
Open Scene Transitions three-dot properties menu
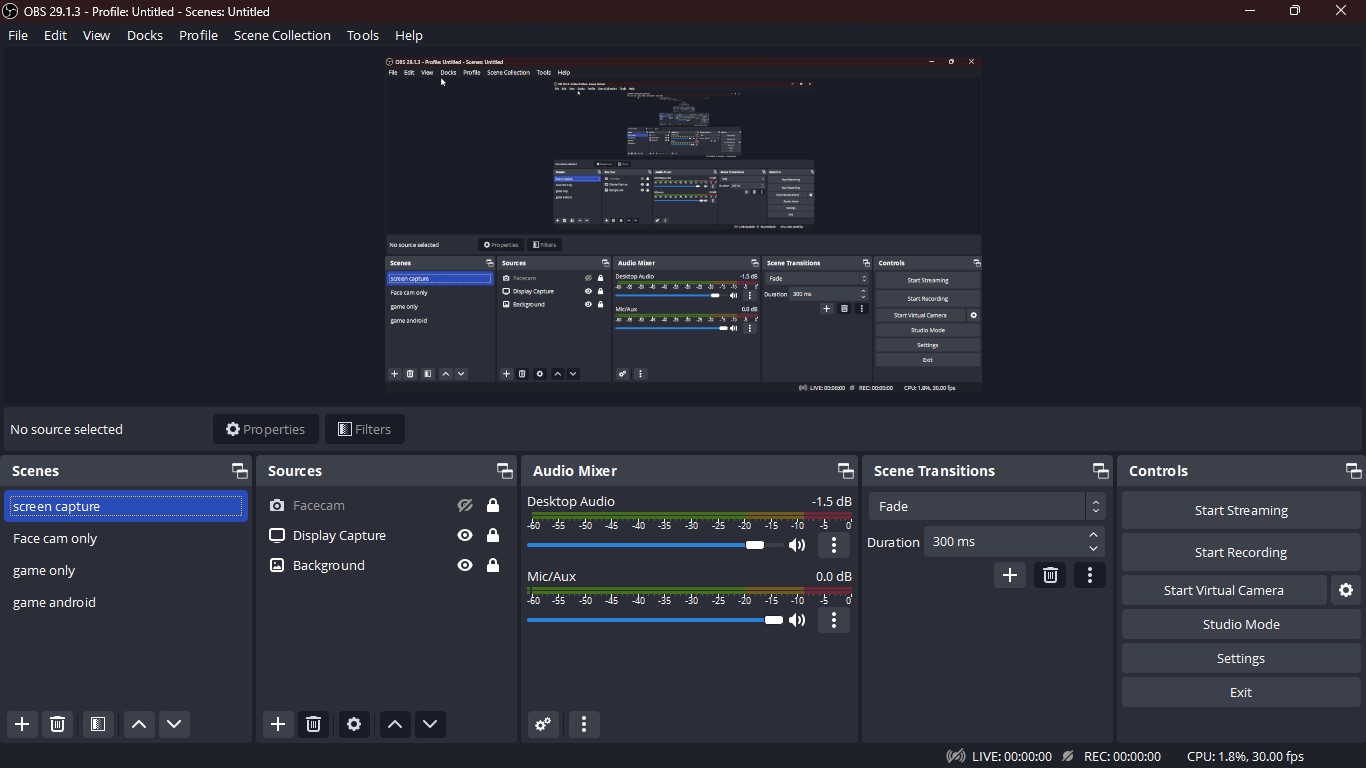point(1089,575)
